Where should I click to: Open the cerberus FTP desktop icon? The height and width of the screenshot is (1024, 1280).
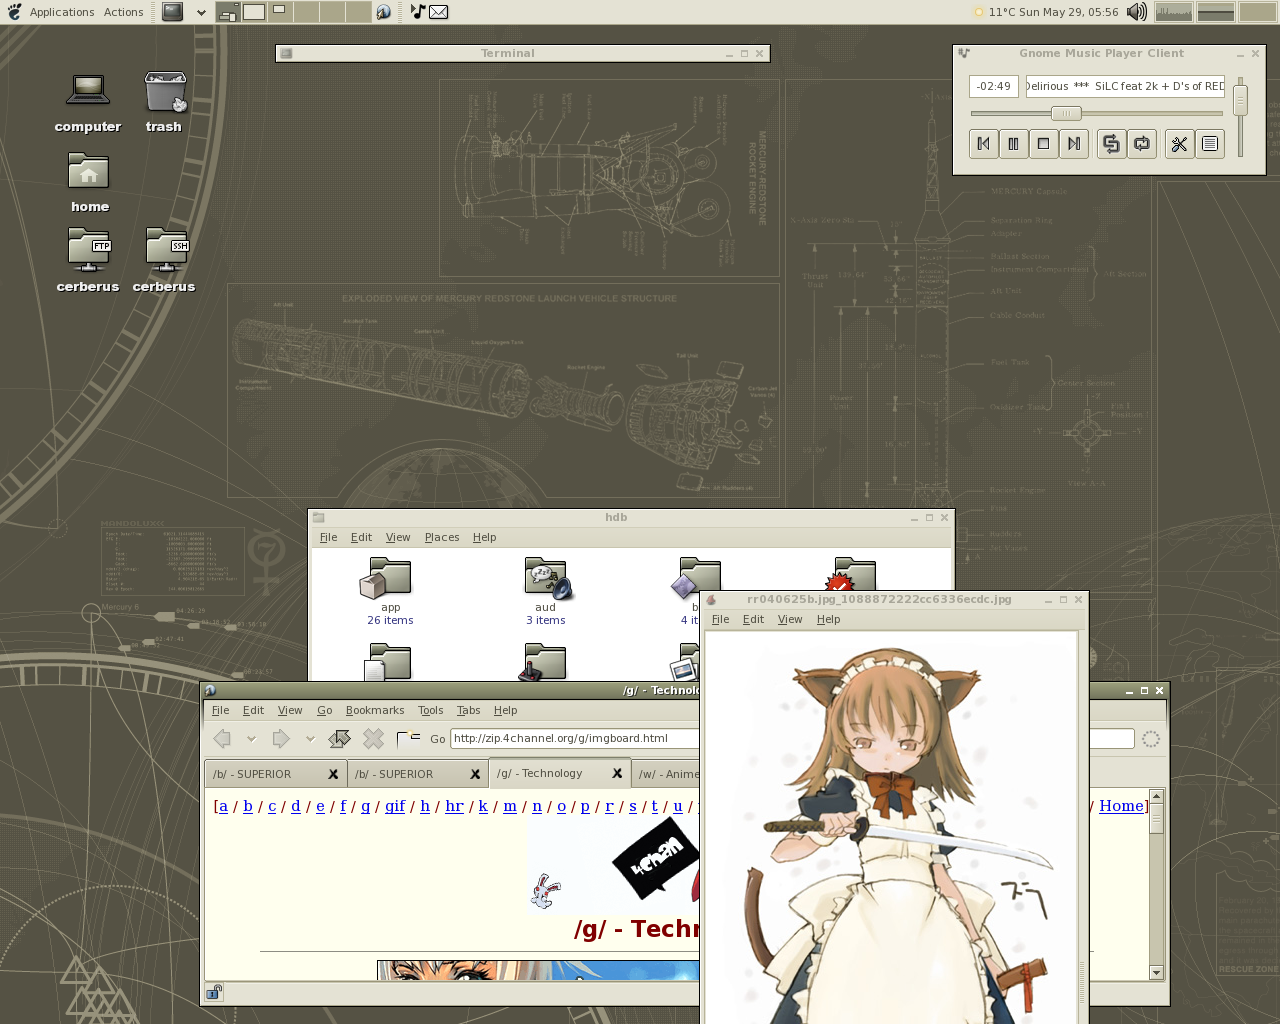pos(88,260)
